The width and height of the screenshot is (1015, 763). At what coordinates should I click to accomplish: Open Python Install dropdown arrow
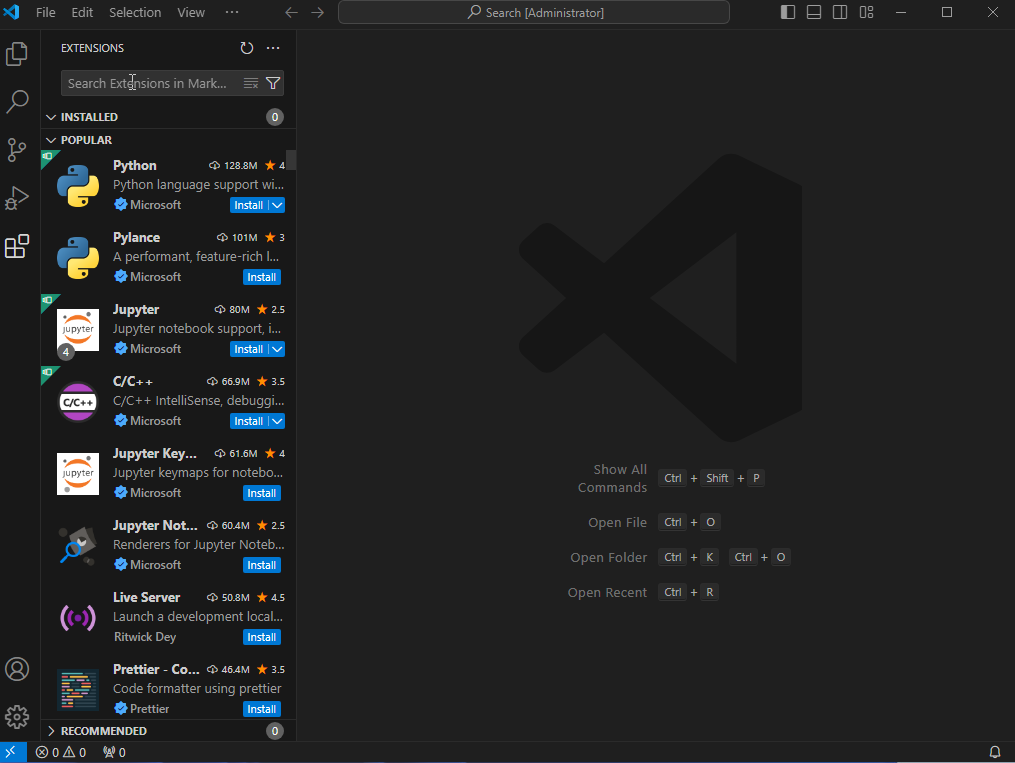pyautogui.click(x=277, y=205)
